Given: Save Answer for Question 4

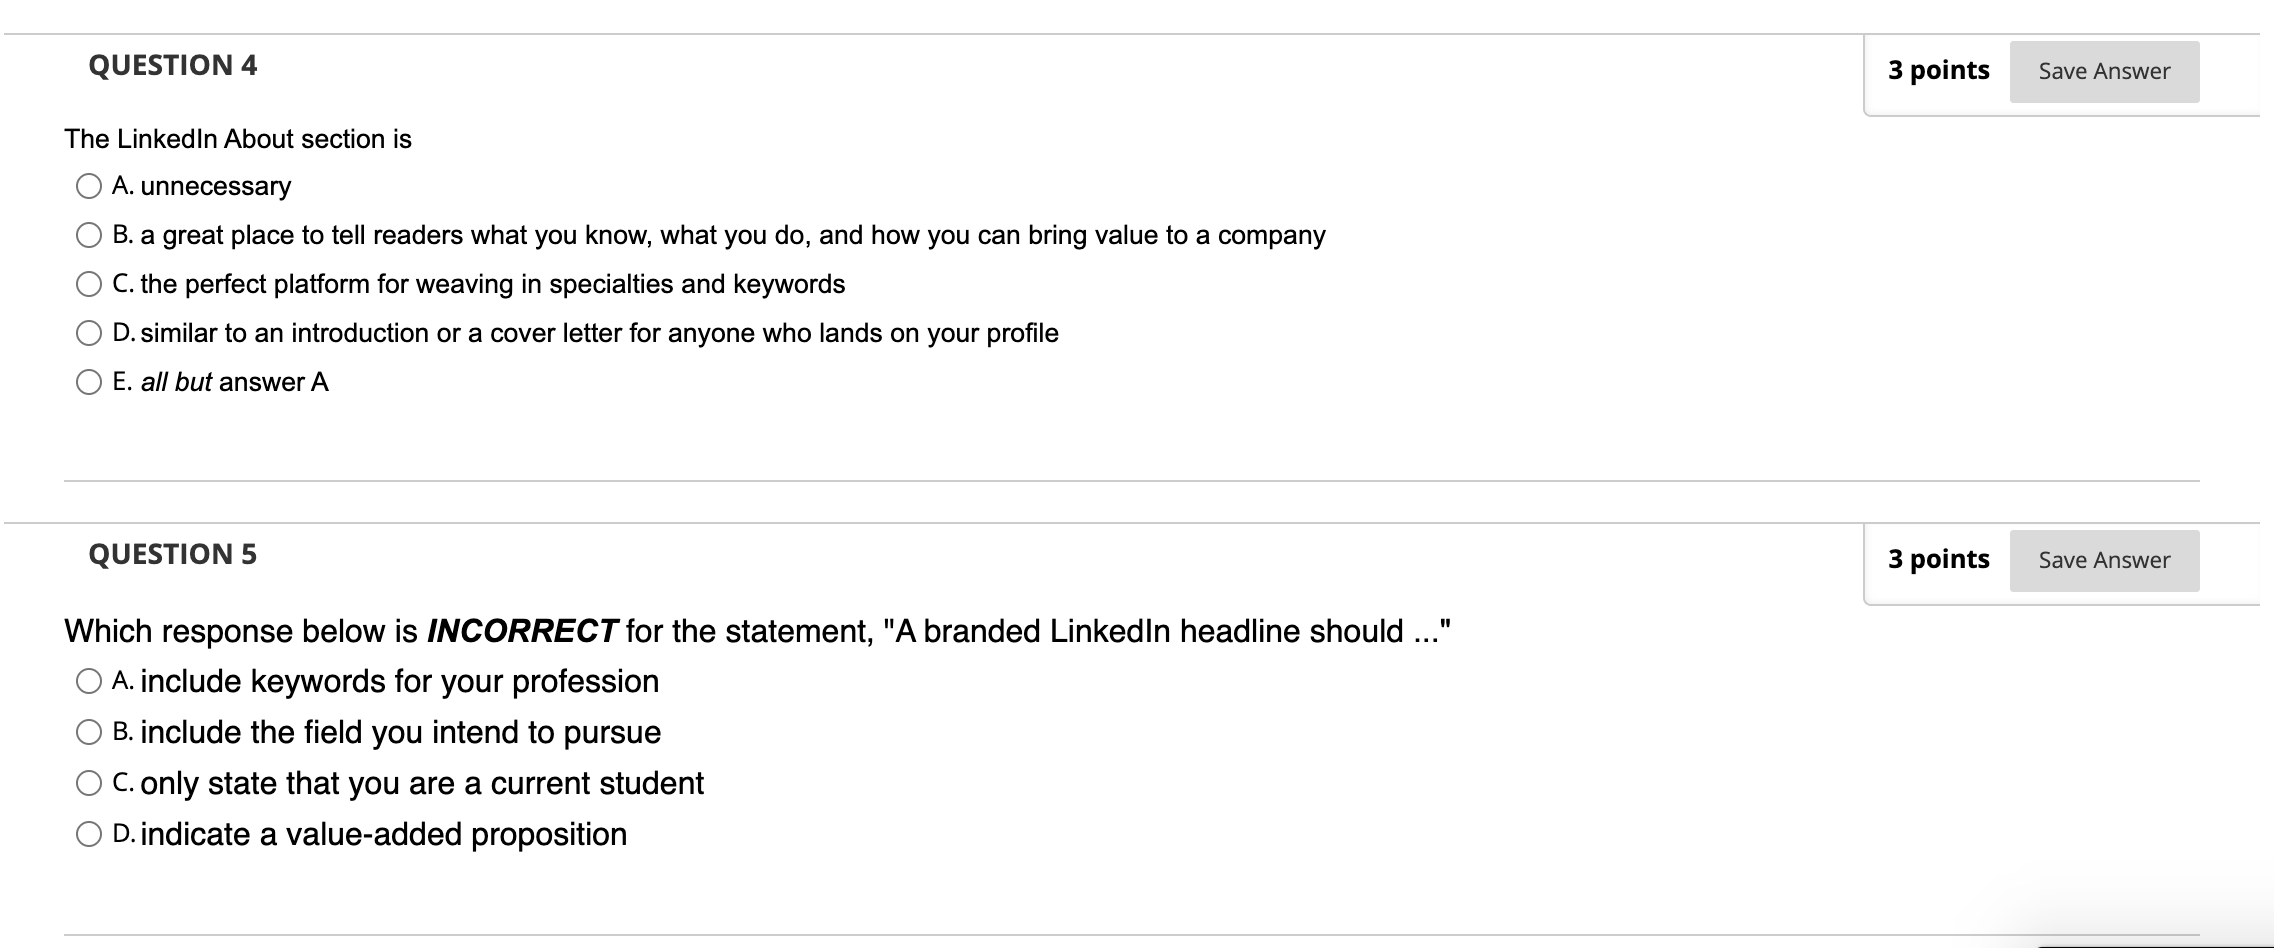Looking at the screenshot, I should [x=2104, y=71].
